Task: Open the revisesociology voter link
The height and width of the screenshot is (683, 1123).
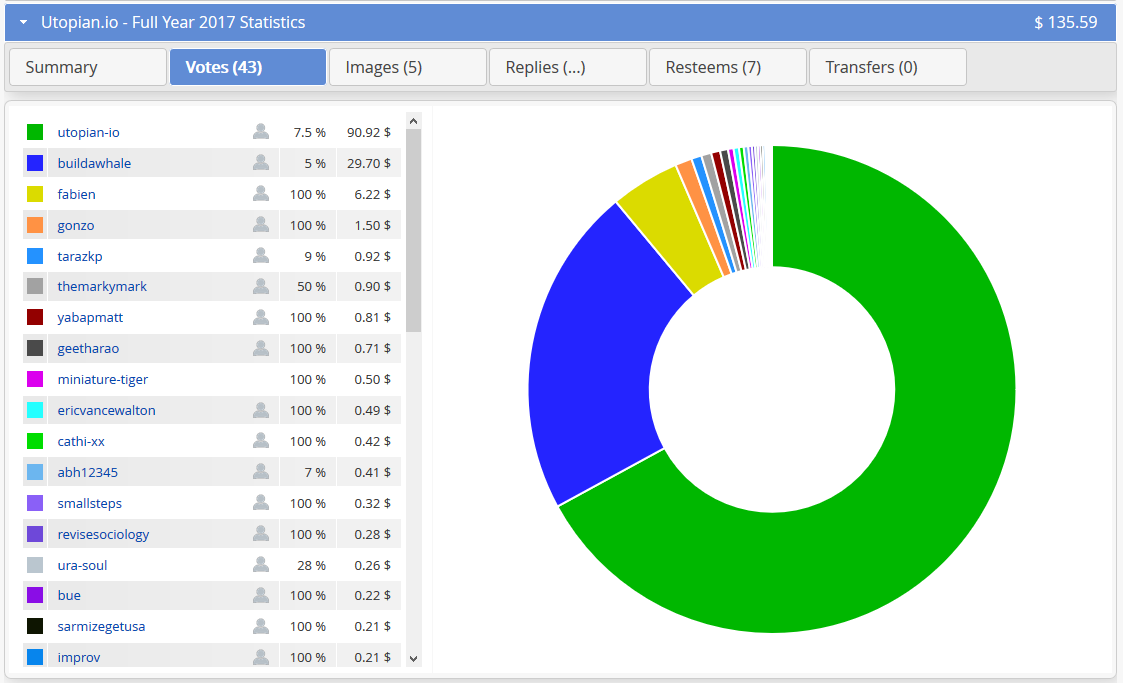Action: tap(103, 534)
